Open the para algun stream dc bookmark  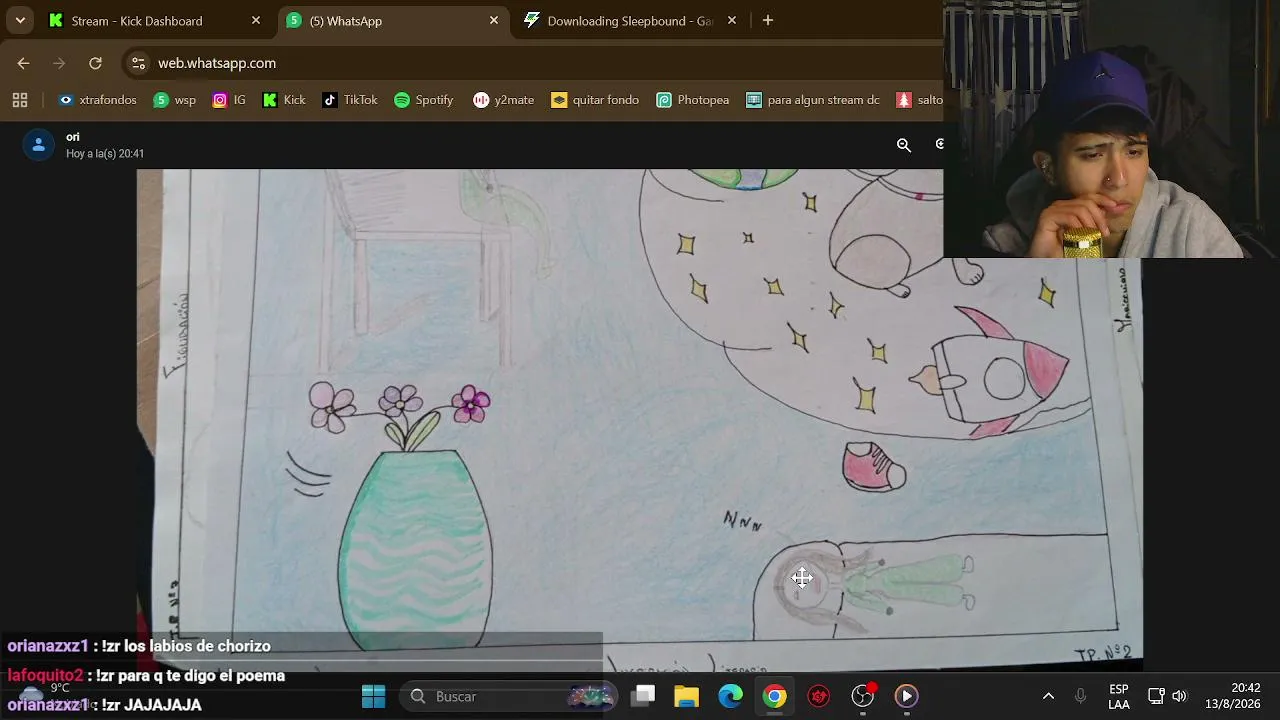813,100
